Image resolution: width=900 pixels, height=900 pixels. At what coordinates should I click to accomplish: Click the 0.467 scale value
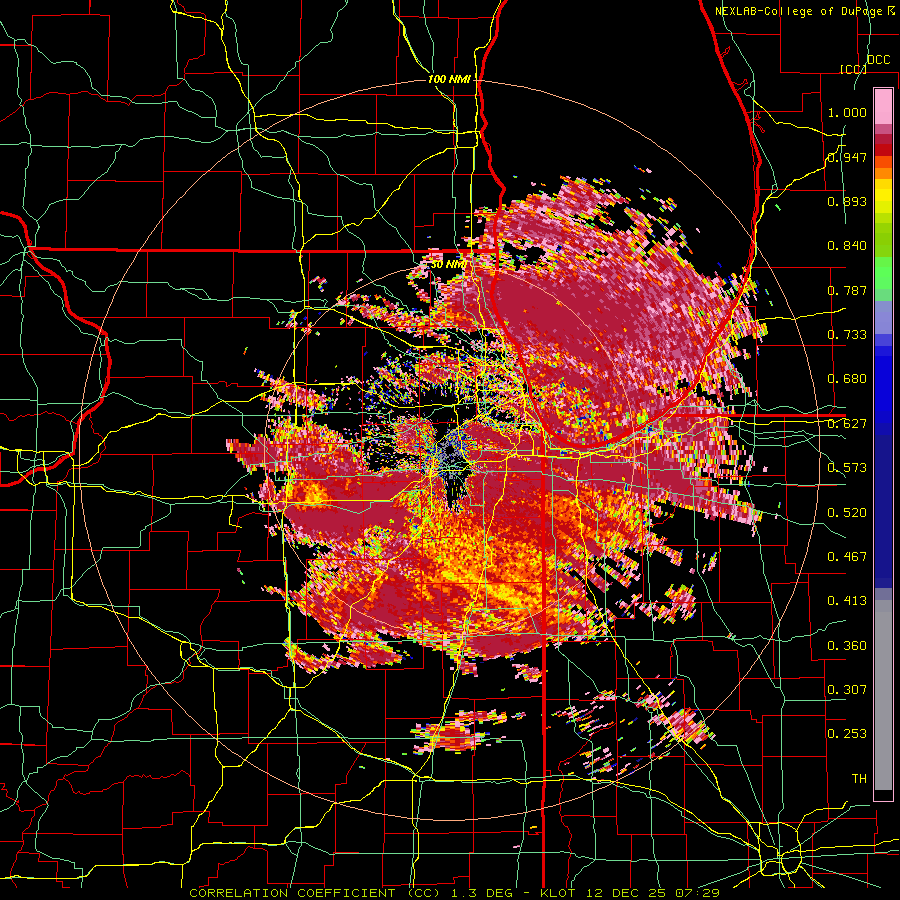847,557
